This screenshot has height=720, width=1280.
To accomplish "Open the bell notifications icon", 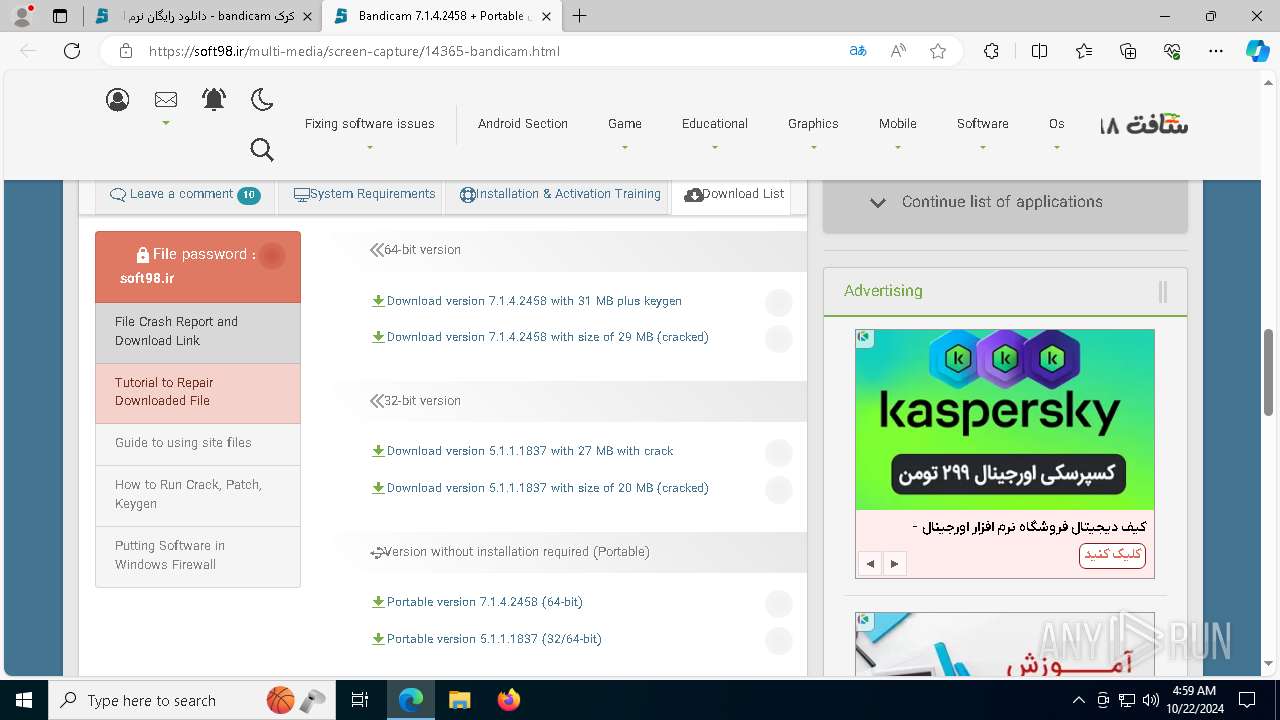I will point(214,99).
